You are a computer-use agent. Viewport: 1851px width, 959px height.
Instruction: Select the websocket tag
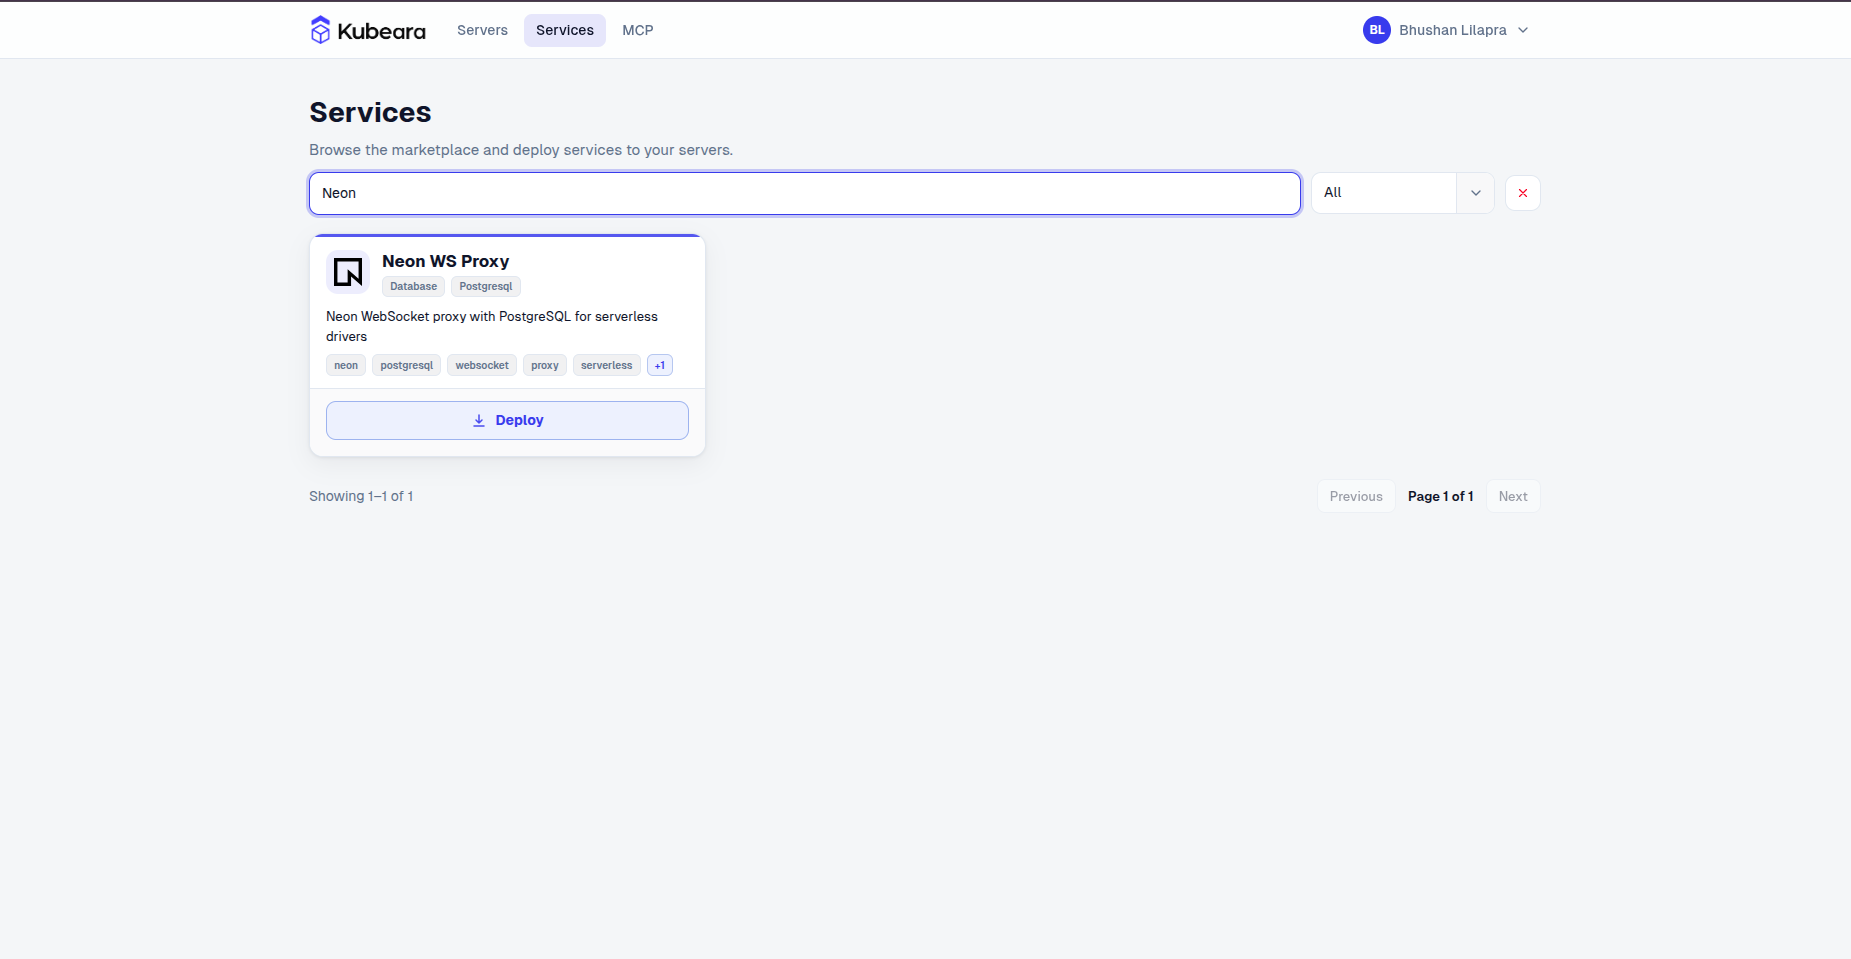(x=482, y=365)
